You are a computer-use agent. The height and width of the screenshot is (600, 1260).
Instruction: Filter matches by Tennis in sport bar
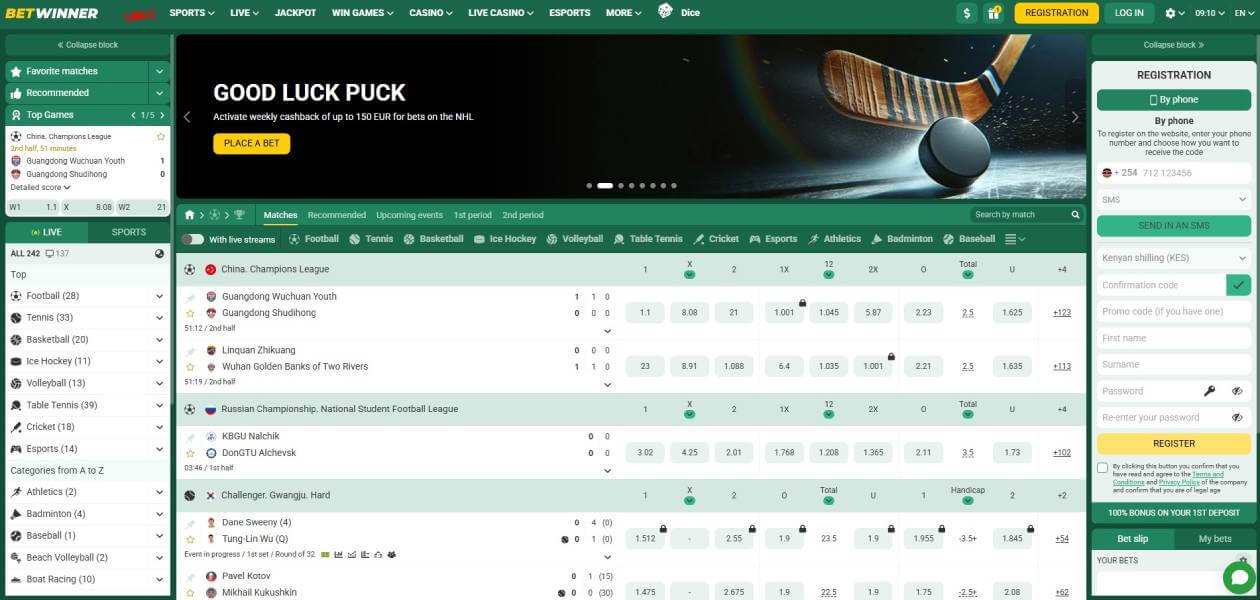[x=371, y=239]
